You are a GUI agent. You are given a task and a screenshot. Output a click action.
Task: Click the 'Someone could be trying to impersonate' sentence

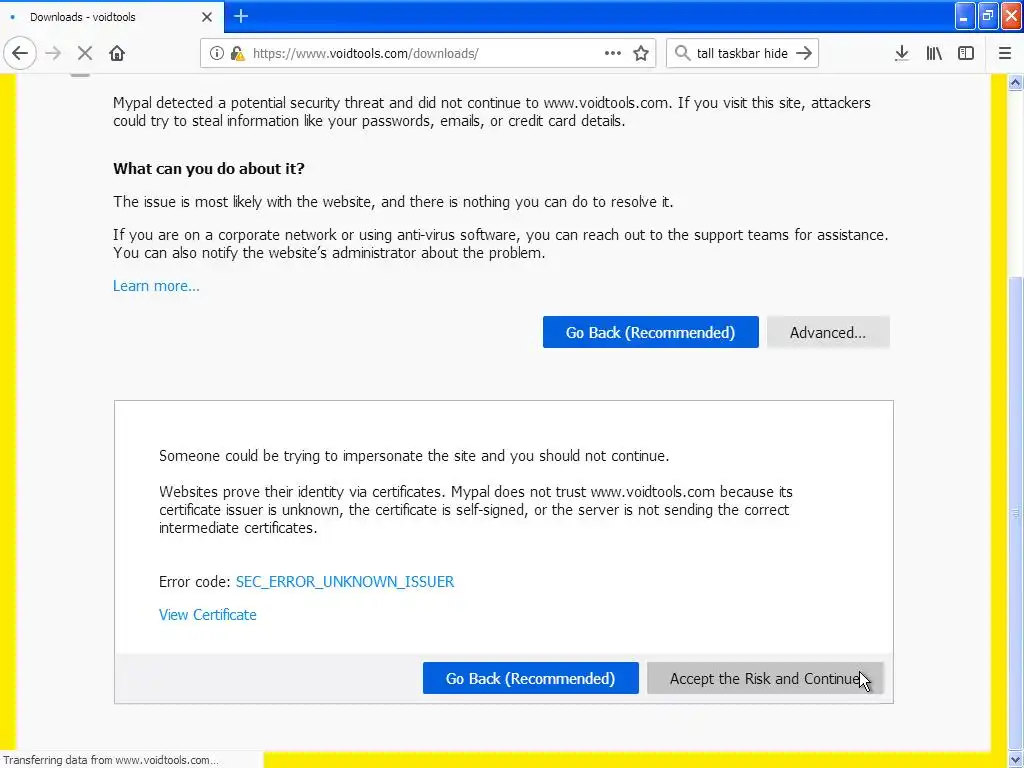(414, 456)
